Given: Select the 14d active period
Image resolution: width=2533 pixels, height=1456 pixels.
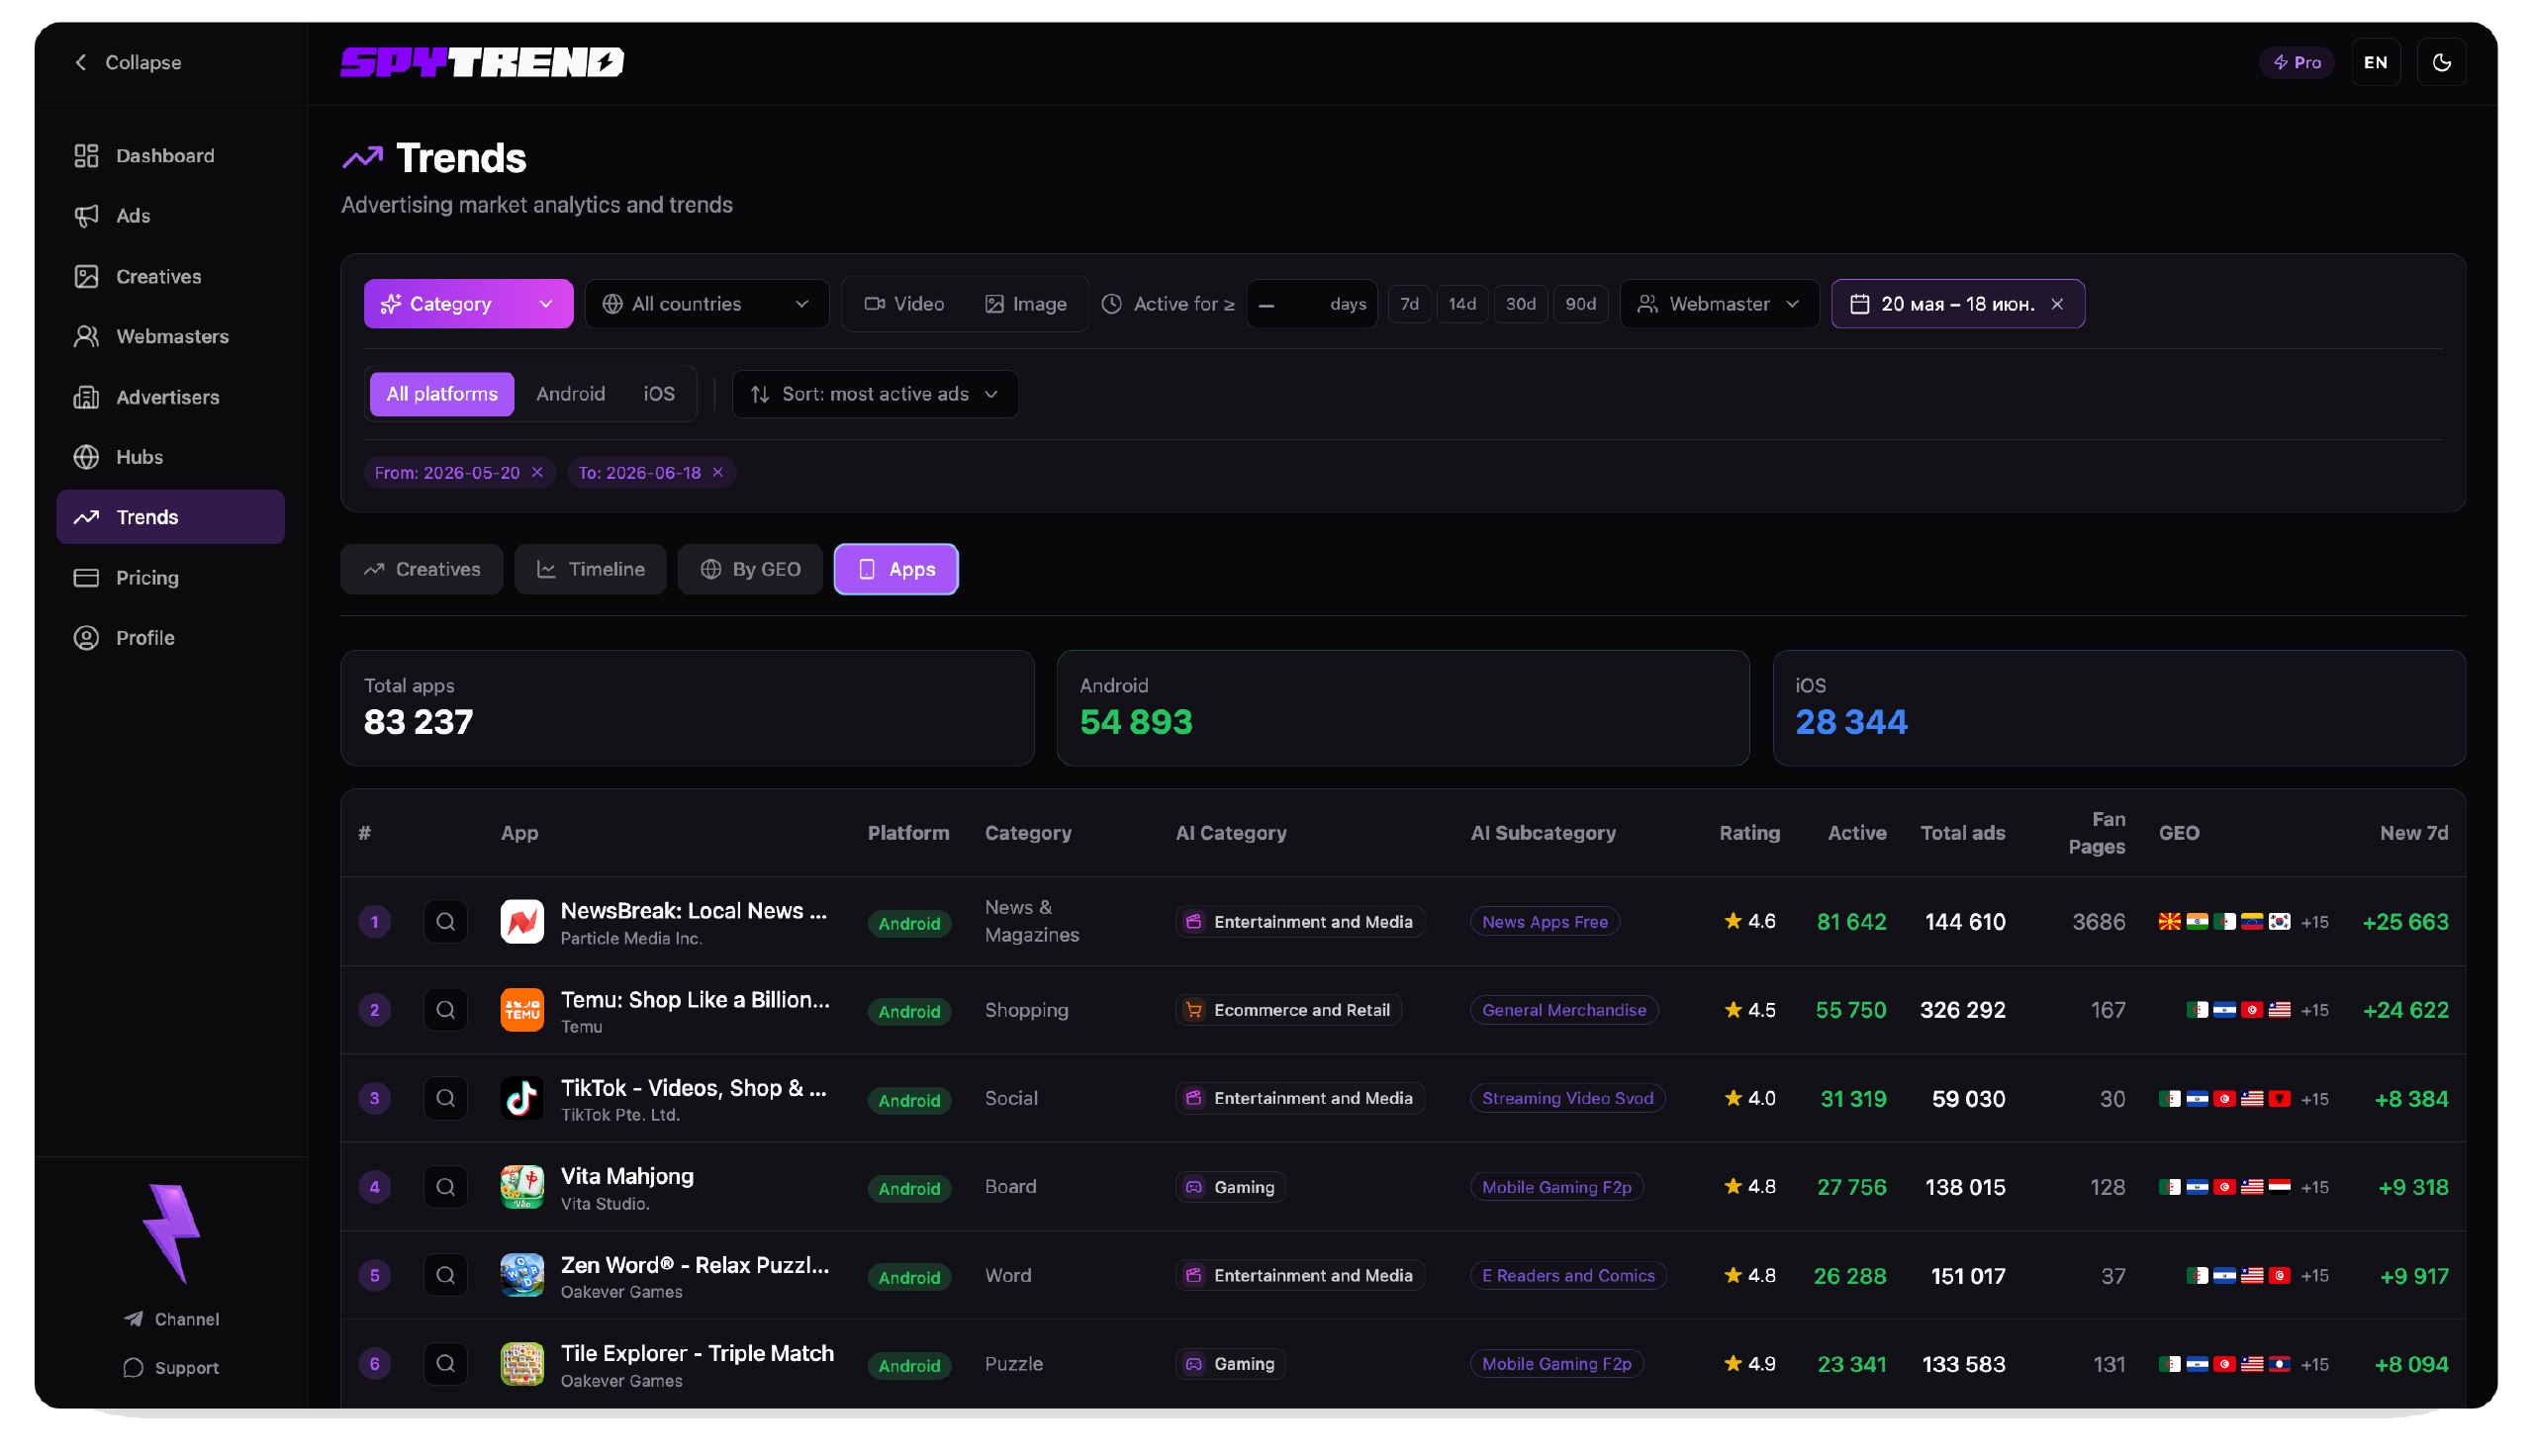Looking at the screenshot, I should (x=1462, y=304).
